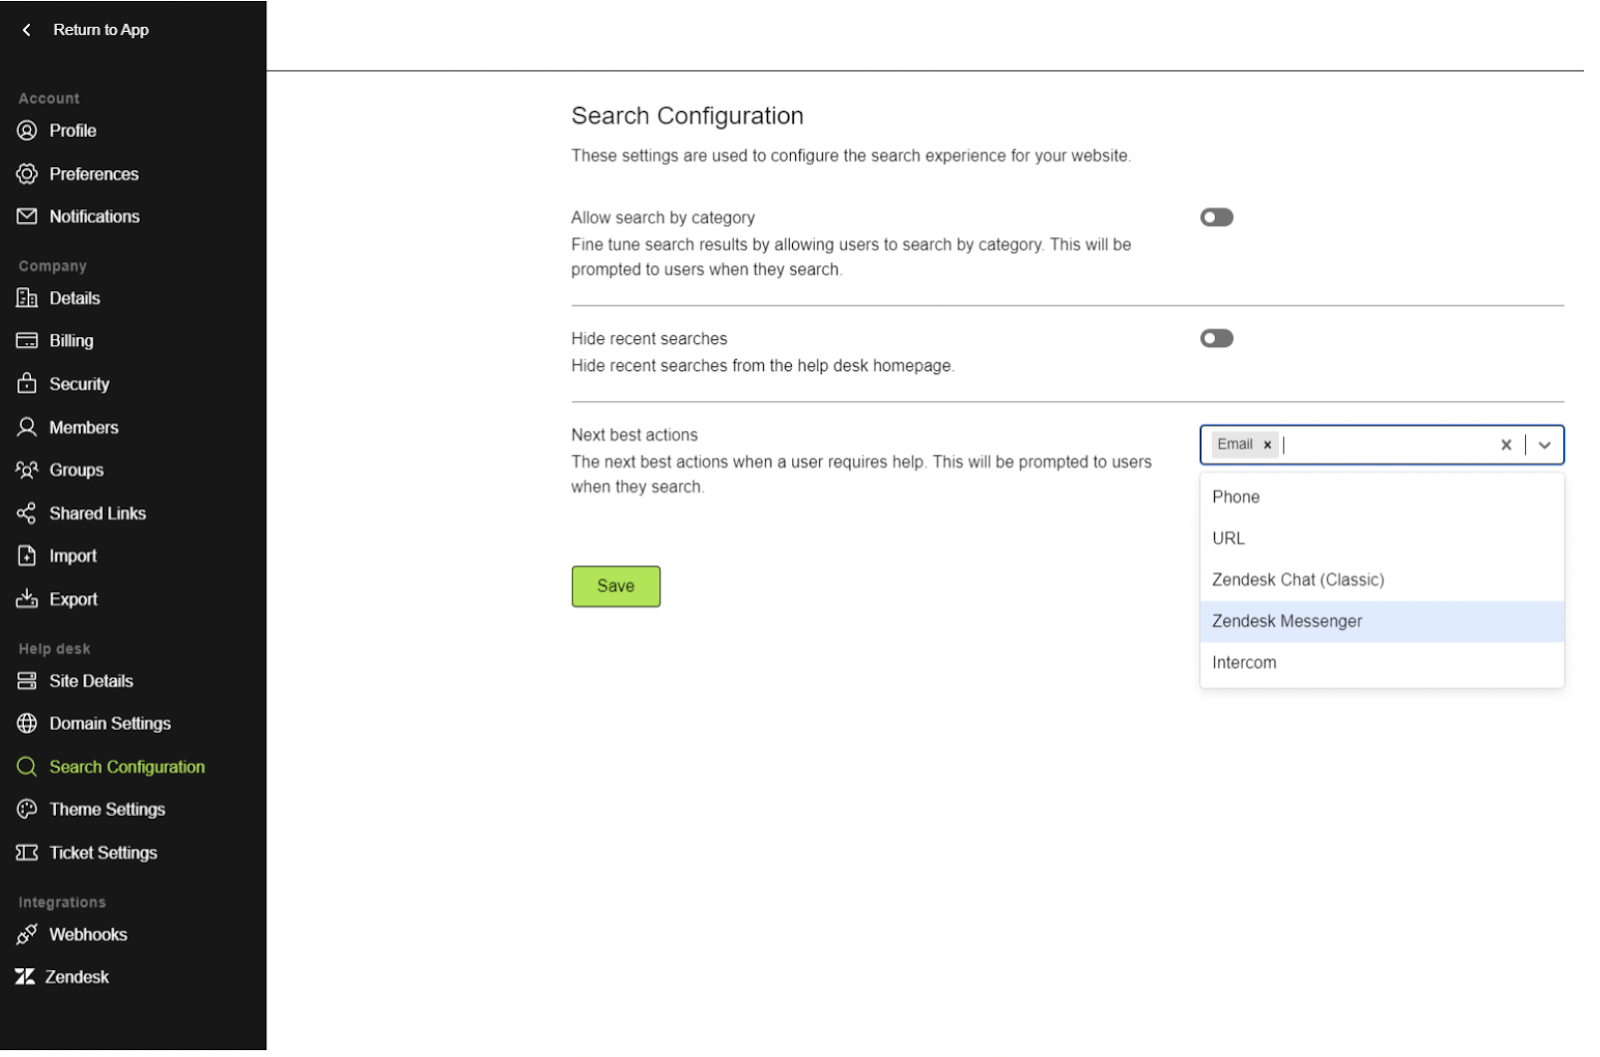Clear all selected next best actions

[x=1508, y=446]
